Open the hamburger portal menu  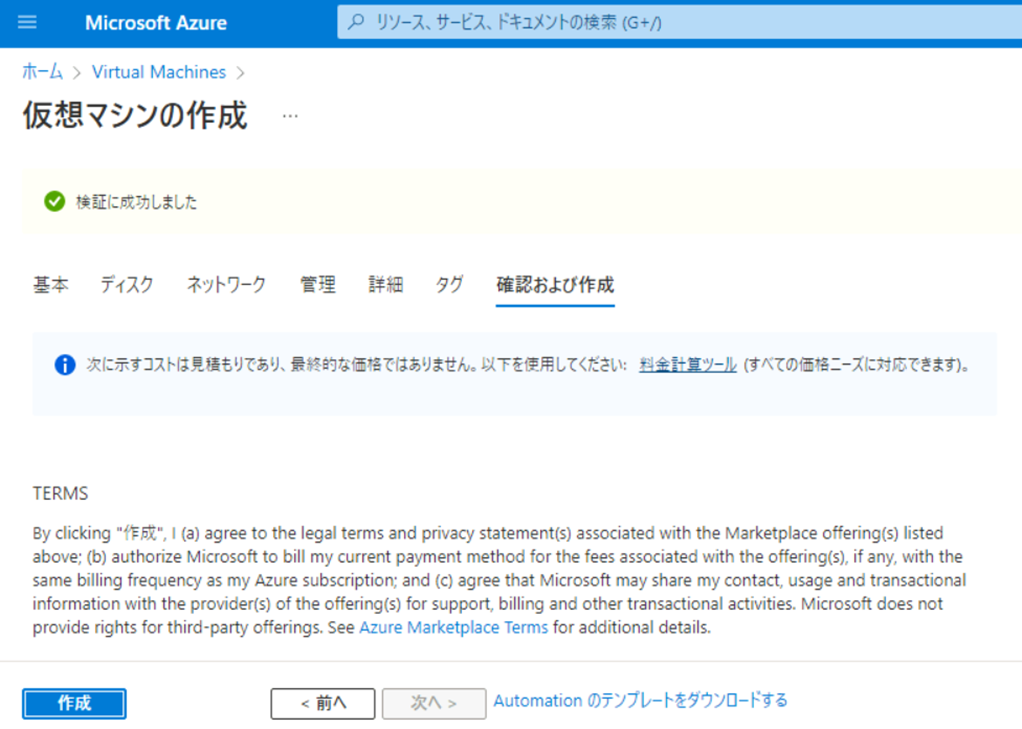coord(27,23)
